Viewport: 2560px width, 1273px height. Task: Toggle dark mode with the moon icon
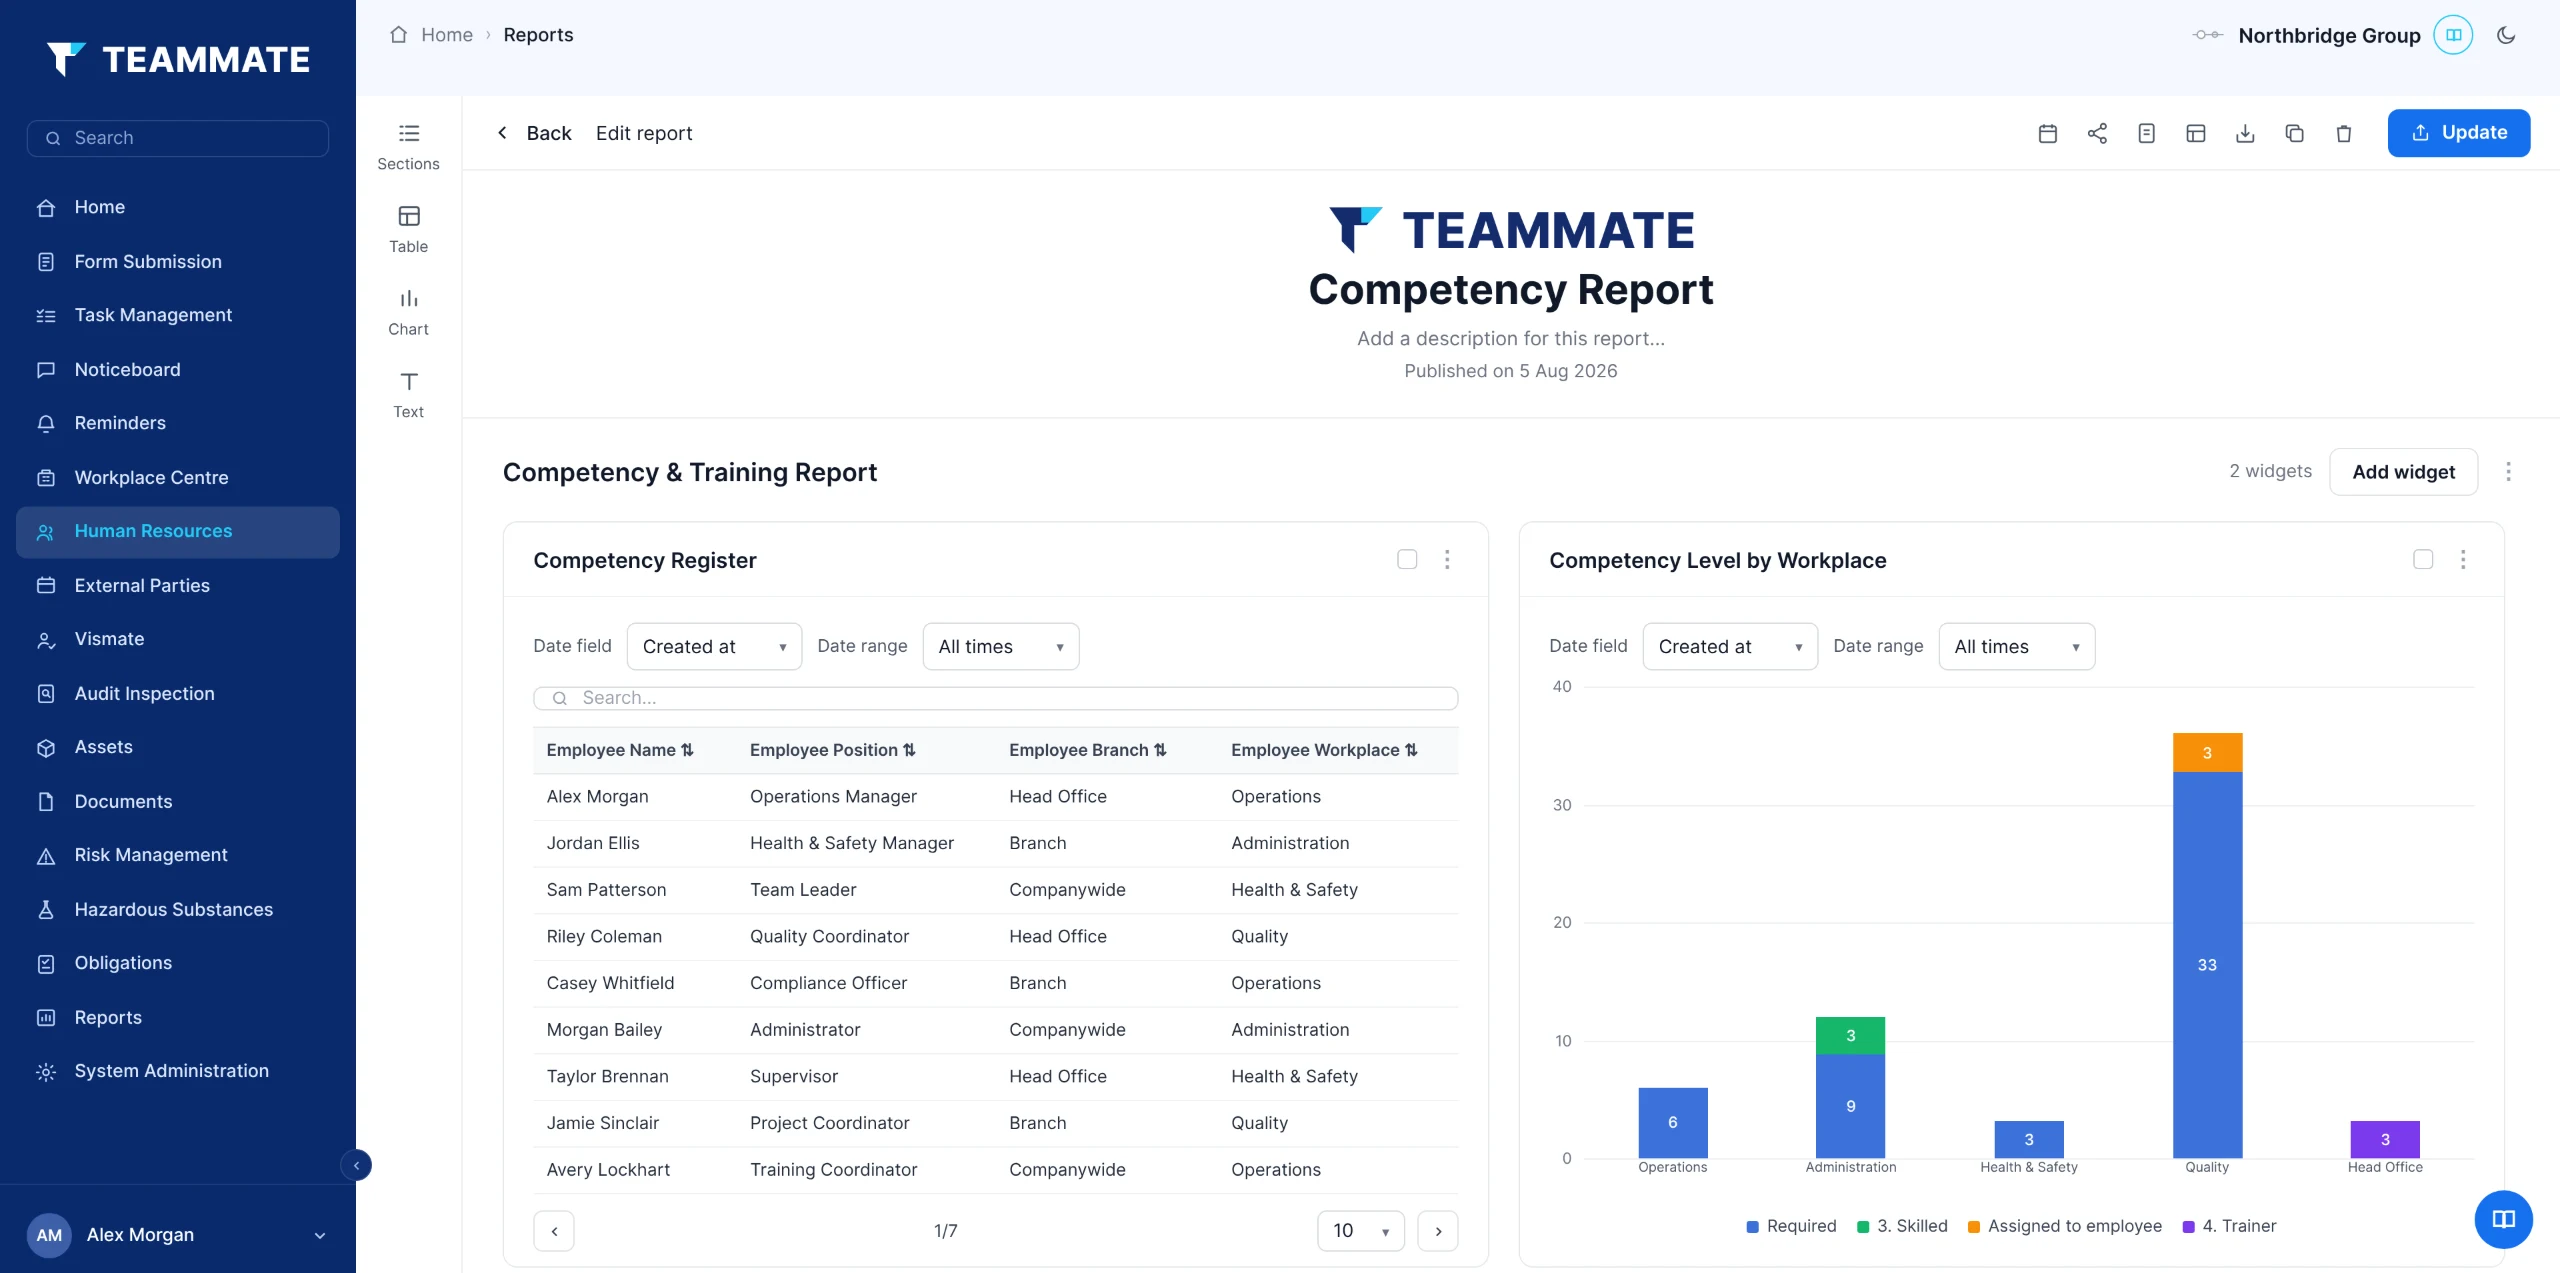tap(2506, 35)
